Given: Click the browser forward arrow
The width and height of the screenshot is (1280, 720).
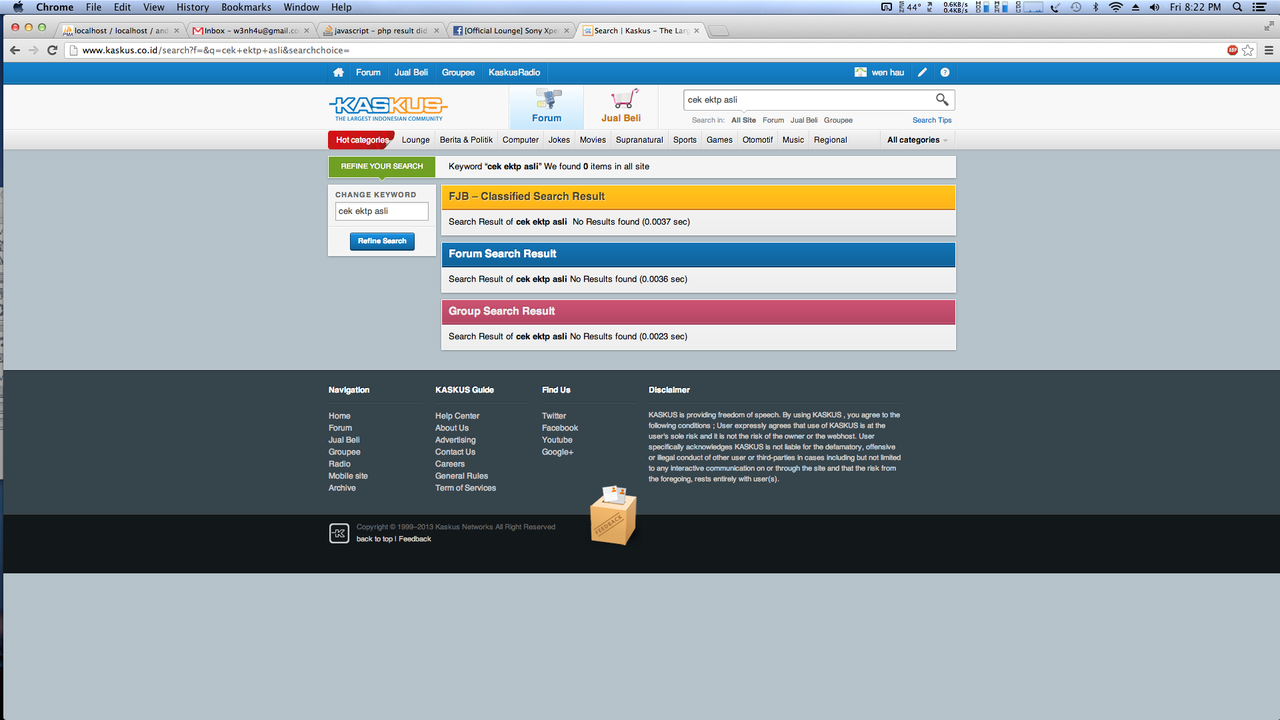Looking at the screenshot, I should 33,50.
